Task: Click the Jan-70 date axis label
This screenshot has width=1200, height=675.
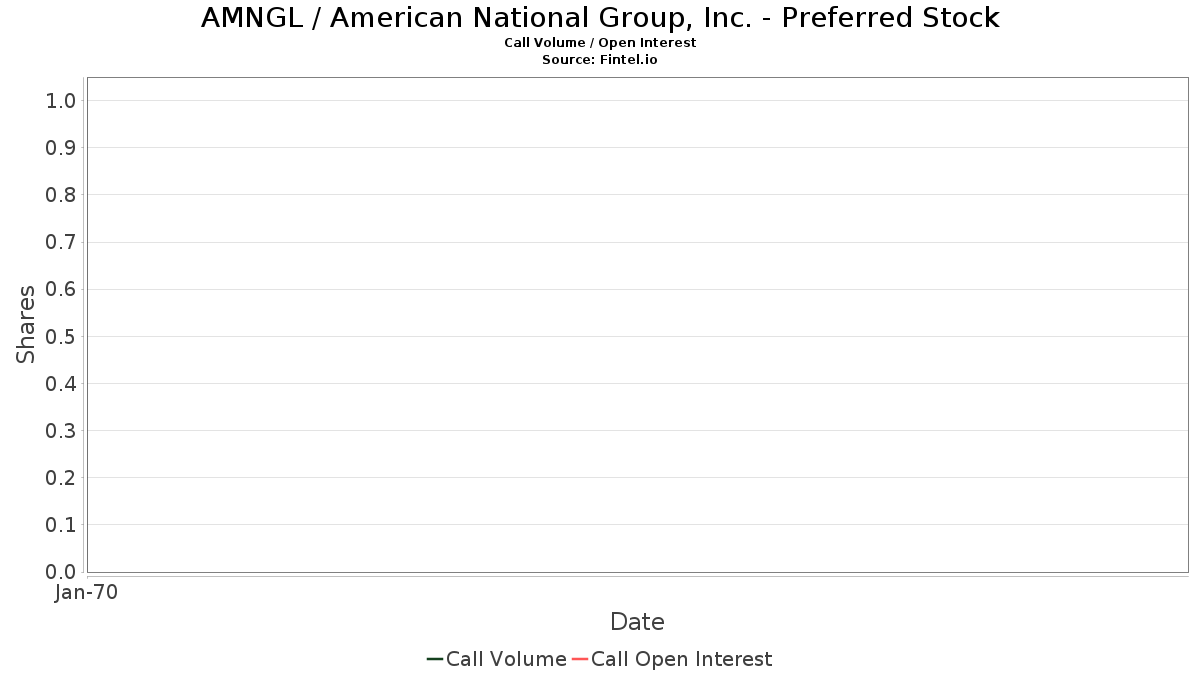Action: 87,592
